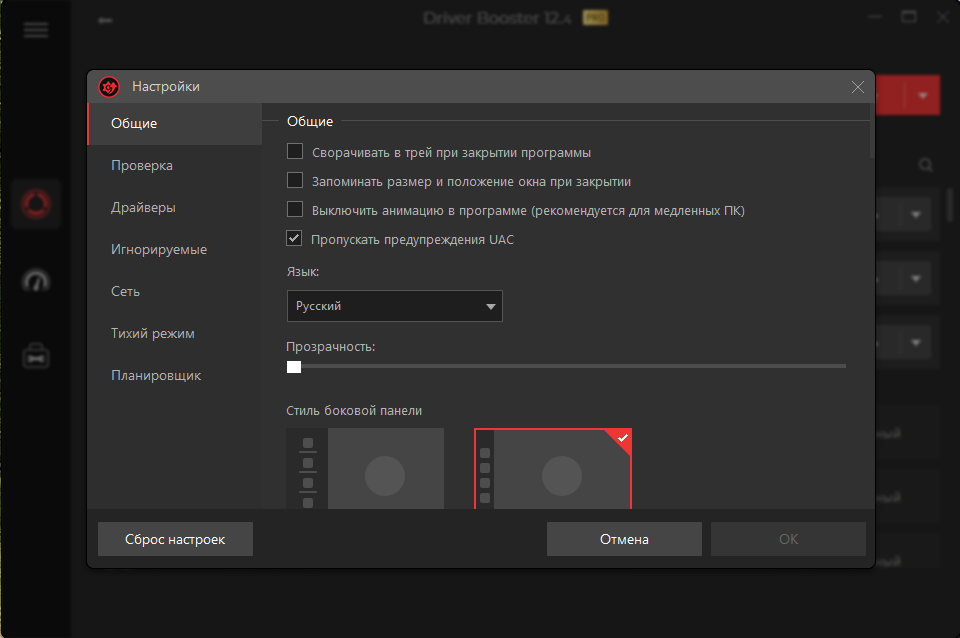This screenshot has height=638, width=960.
Task: Choose the compact sidebar style thumbnail
Action: click(553, 468)
